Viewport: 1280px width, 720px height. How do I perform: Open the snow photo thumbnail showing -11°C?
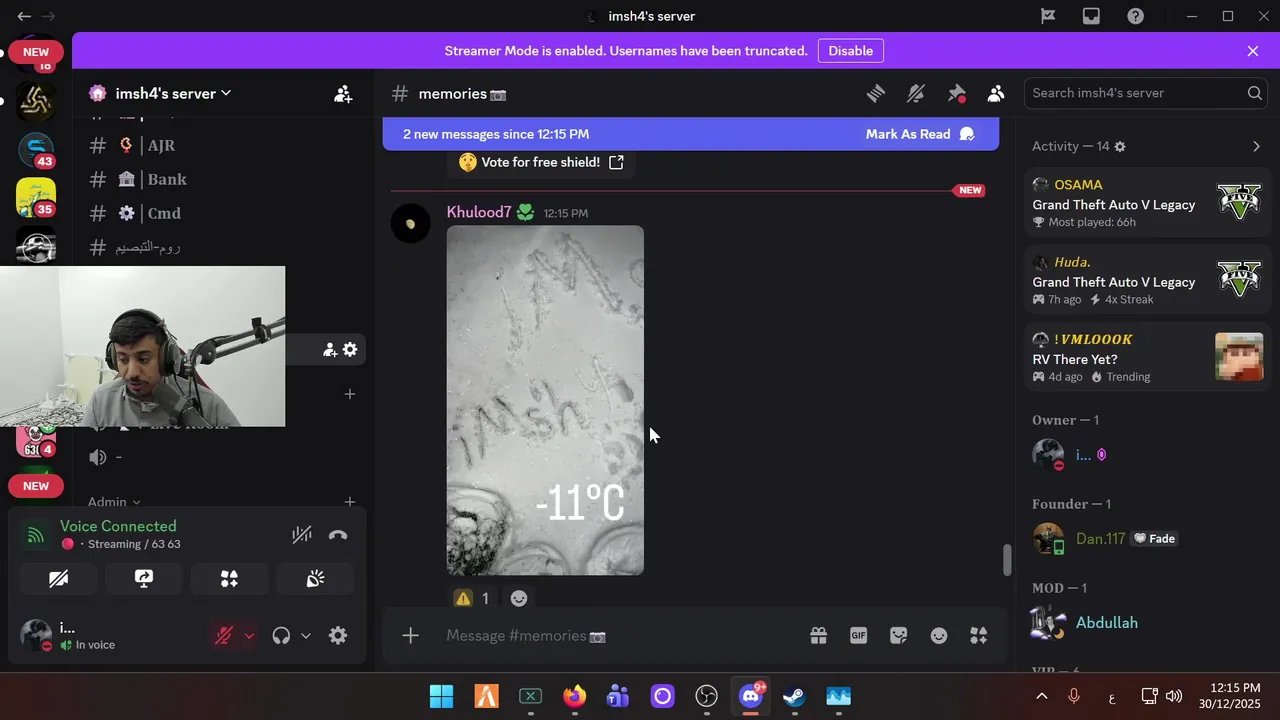545,400
